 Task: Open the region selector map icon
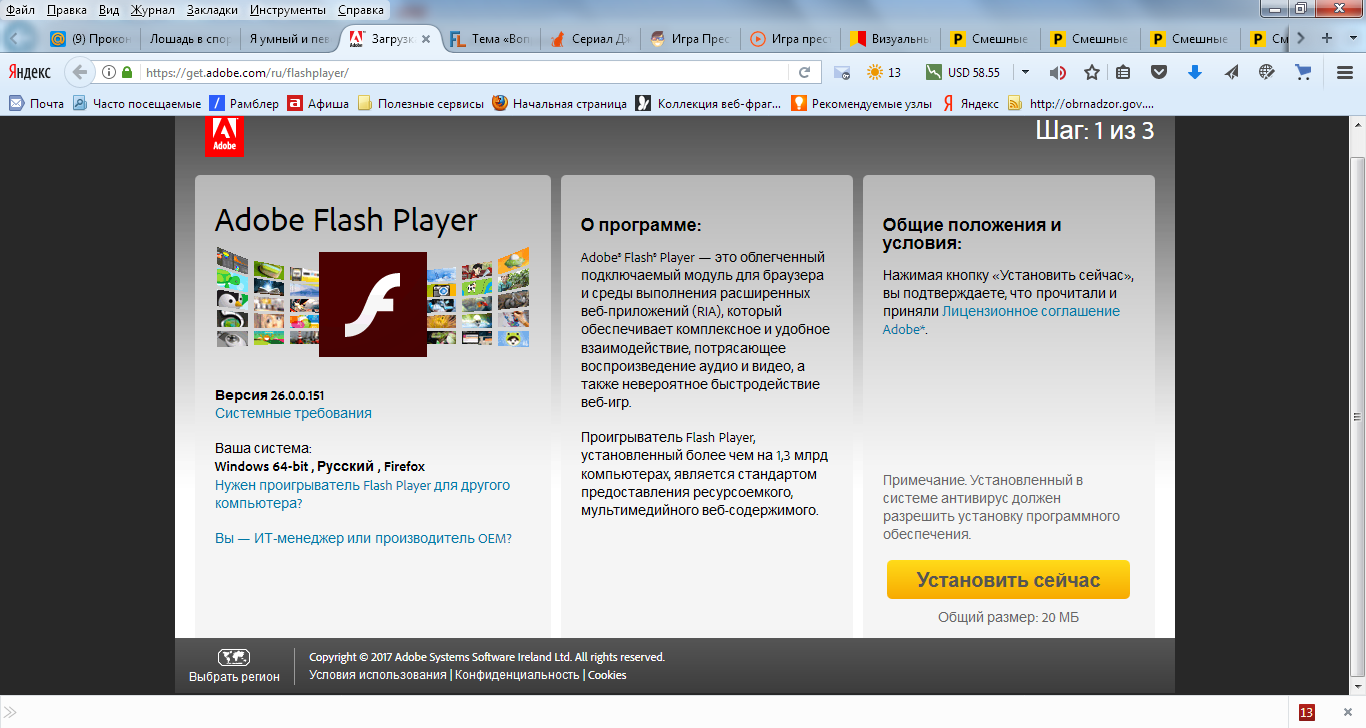pyautogui.click(x=234, y=657)
